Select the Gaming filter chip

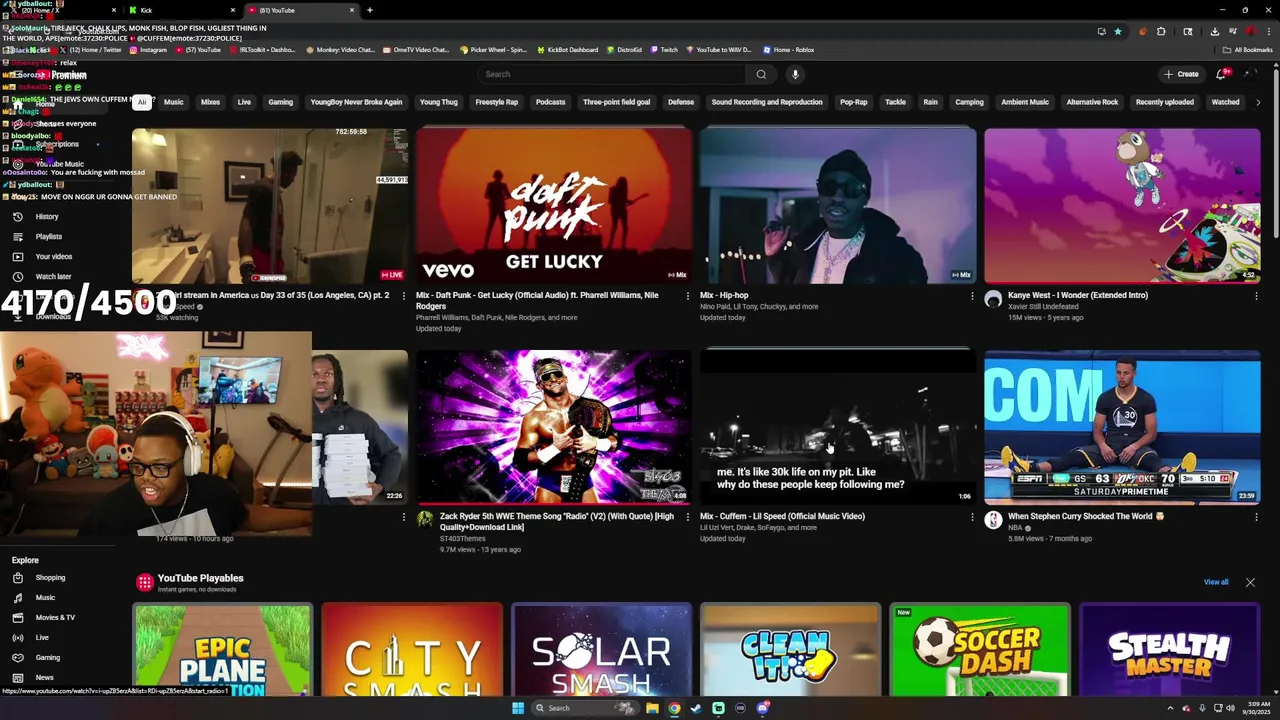tap(280, 102)
